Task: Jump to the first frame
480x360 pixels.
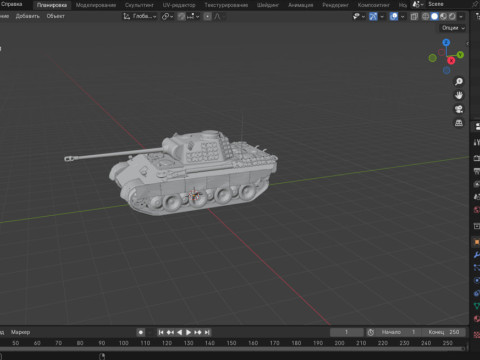Action: pyautogui.click(x=161, y=332)
